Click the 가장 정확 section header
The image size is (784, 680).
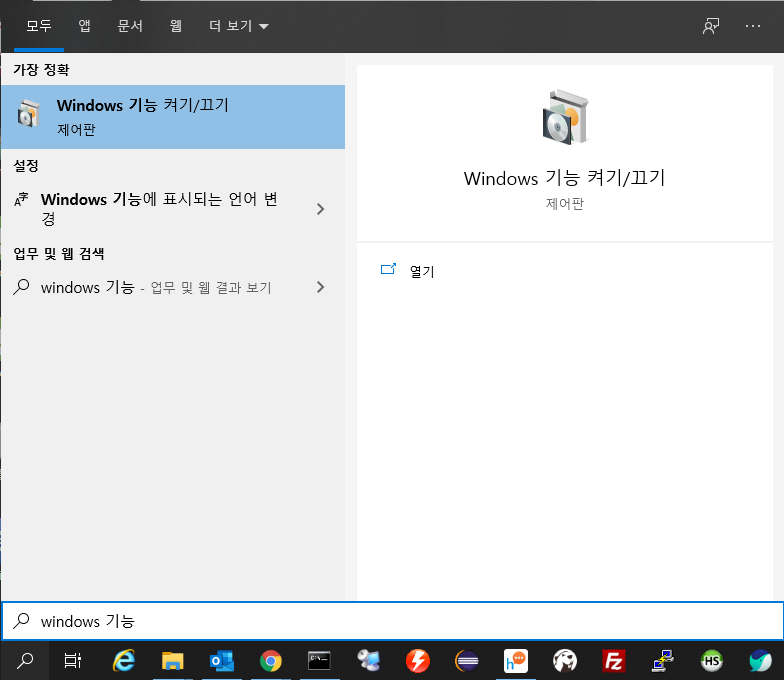(x=41, y=70)
